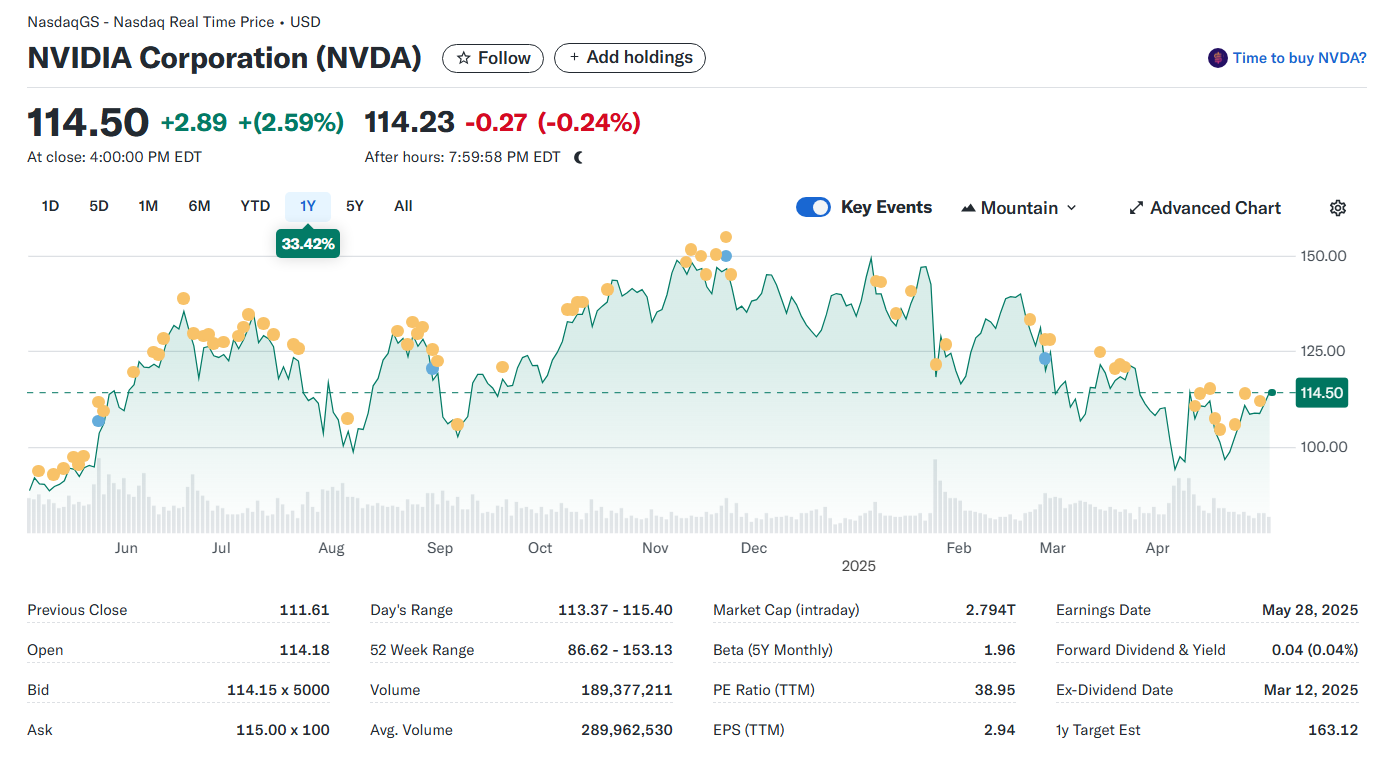
Task: Click the main price 114.50
Action: pyautogui.click(x=88, y=122)
